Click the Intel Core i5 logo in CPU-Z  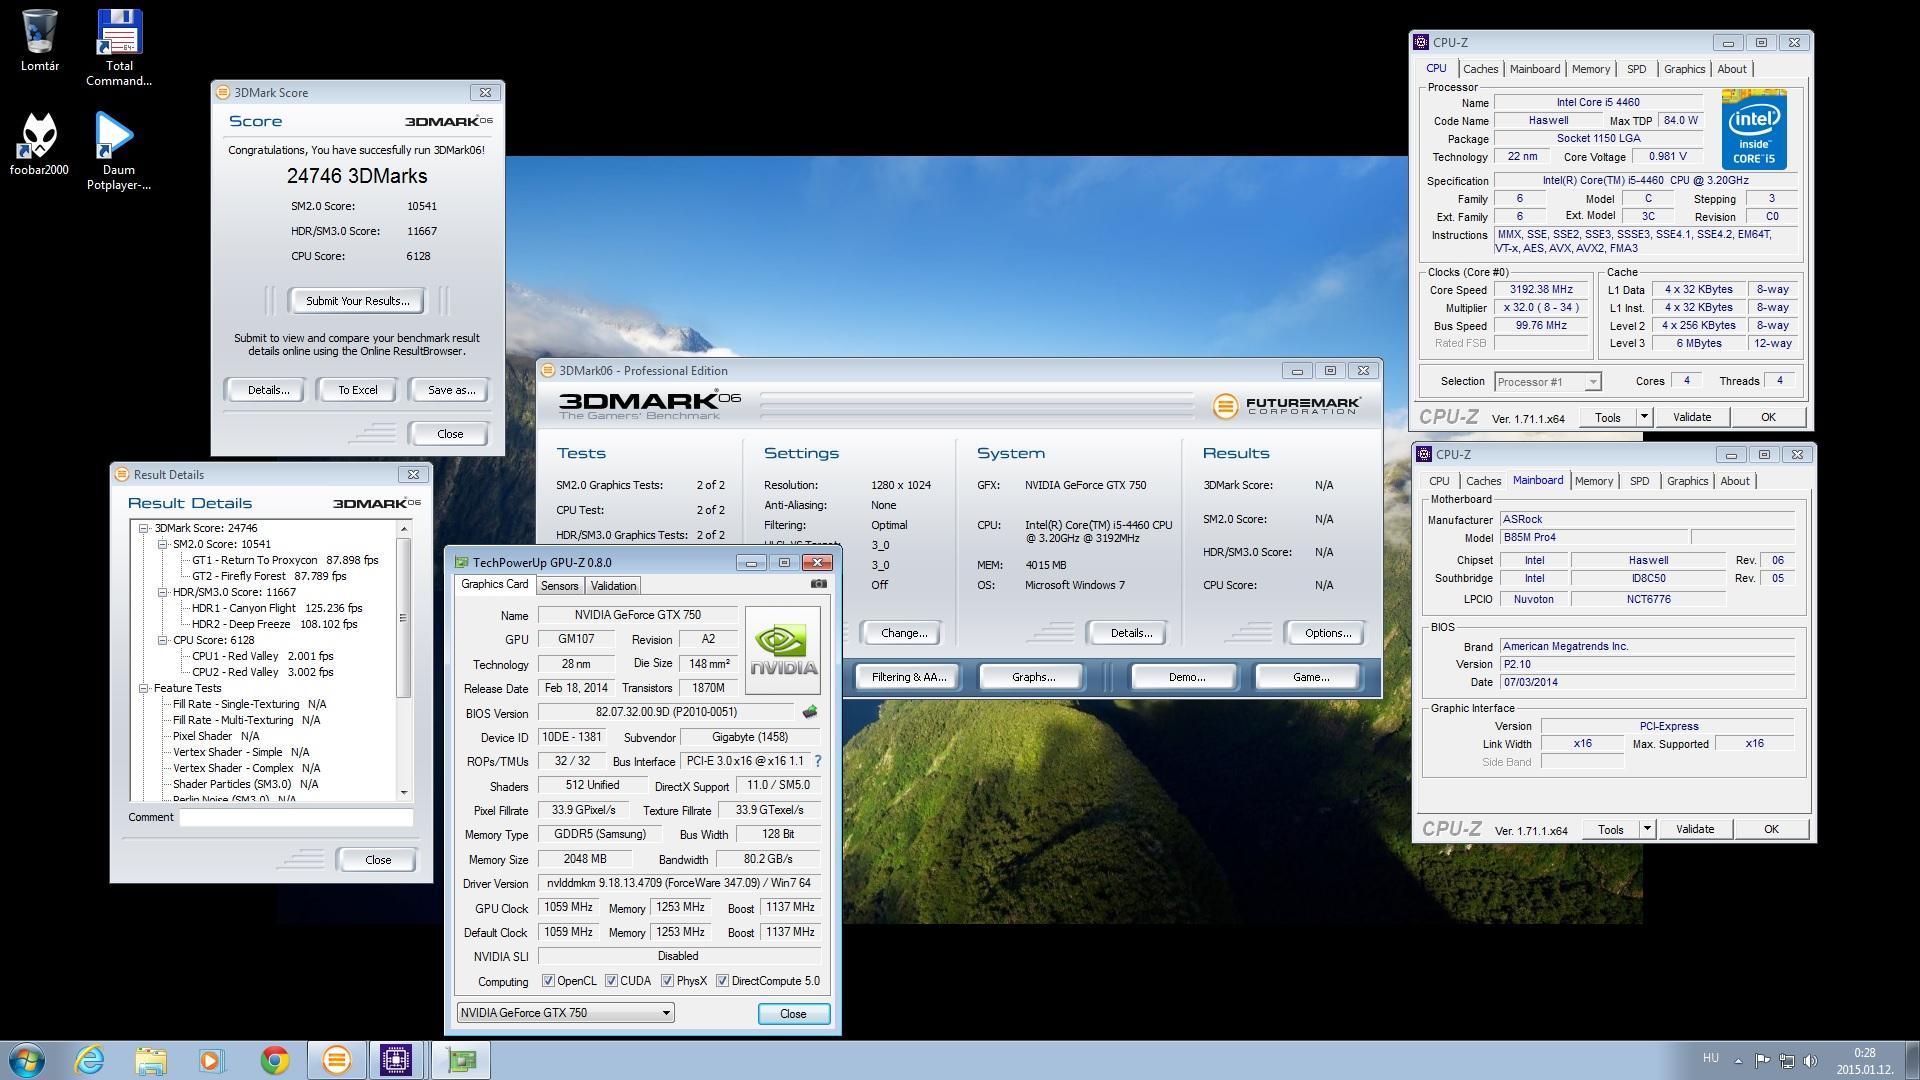pyautogui.click(x=1754, y=130)
